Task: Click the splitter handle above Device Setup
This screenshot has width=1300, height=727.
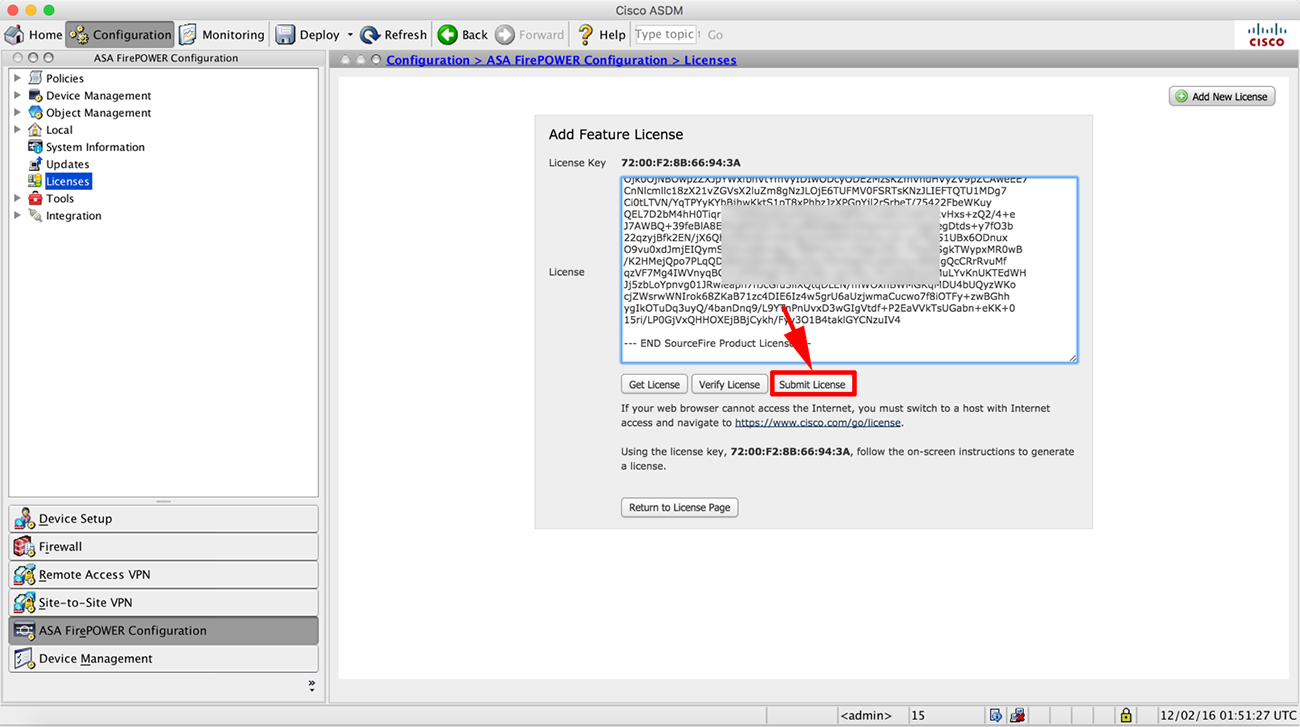Action: click(x=163, y=501)
